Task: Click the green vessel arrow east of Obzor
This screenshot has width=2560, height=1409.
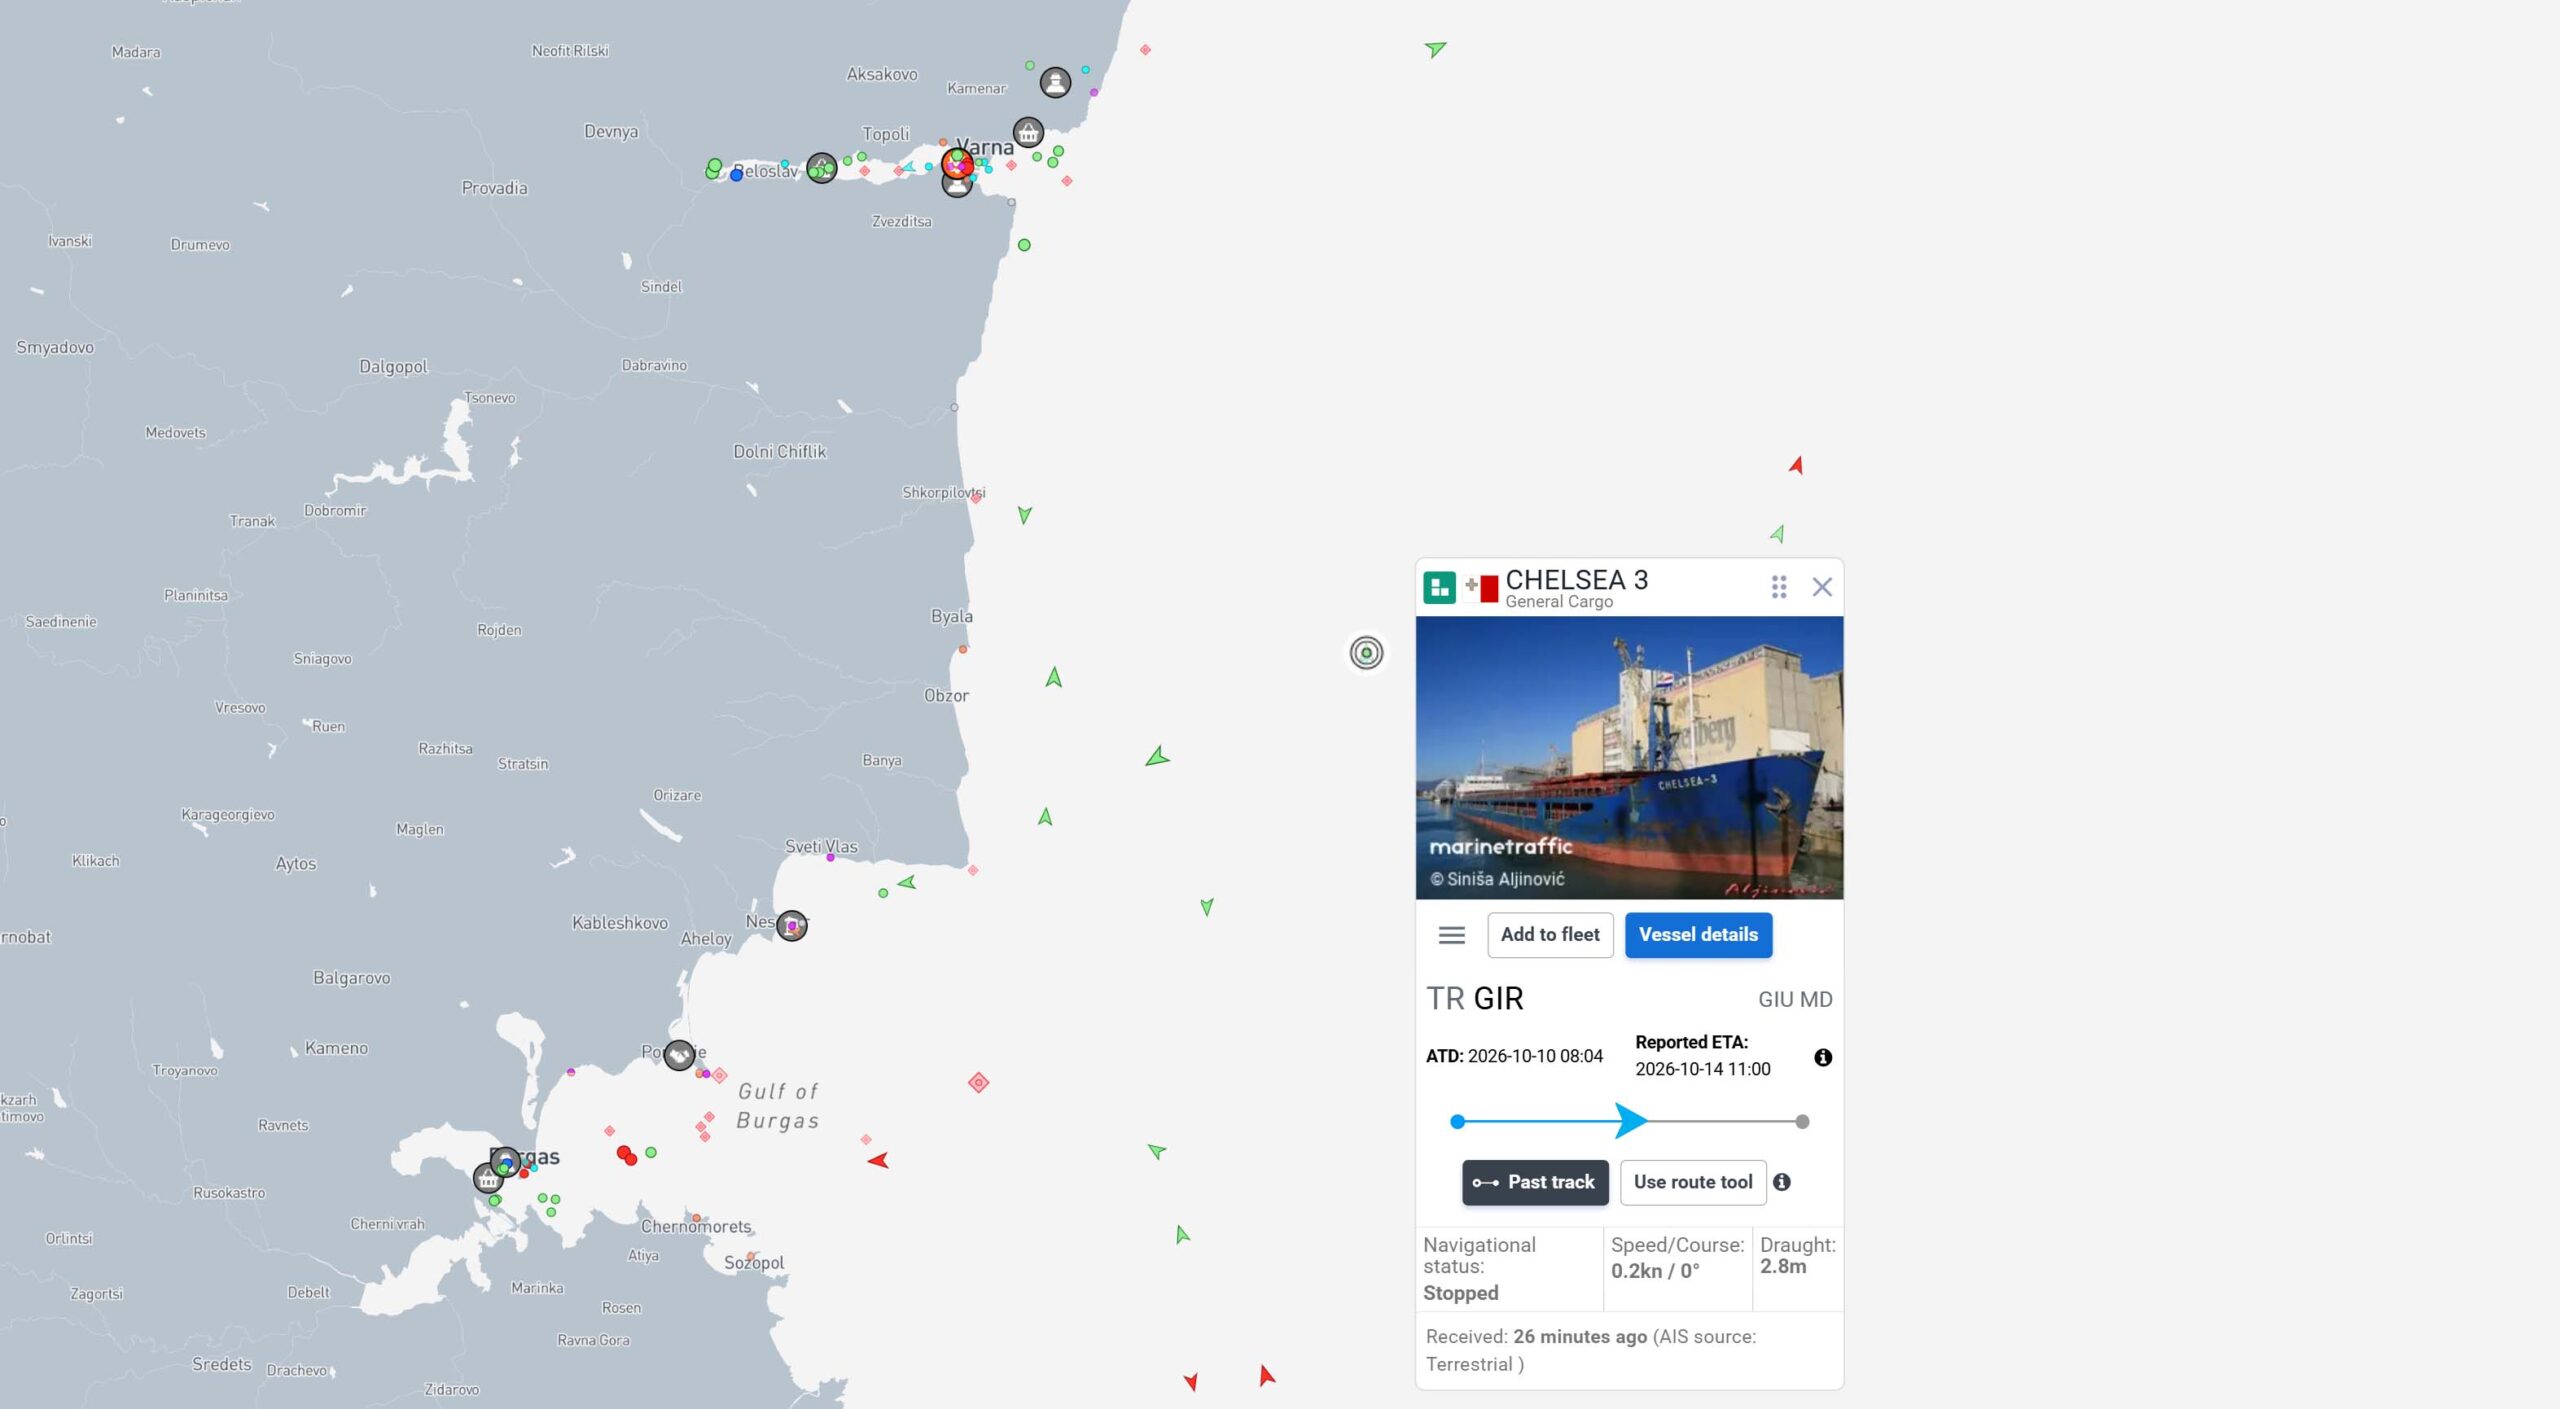Action: (x=1053, y=677)
